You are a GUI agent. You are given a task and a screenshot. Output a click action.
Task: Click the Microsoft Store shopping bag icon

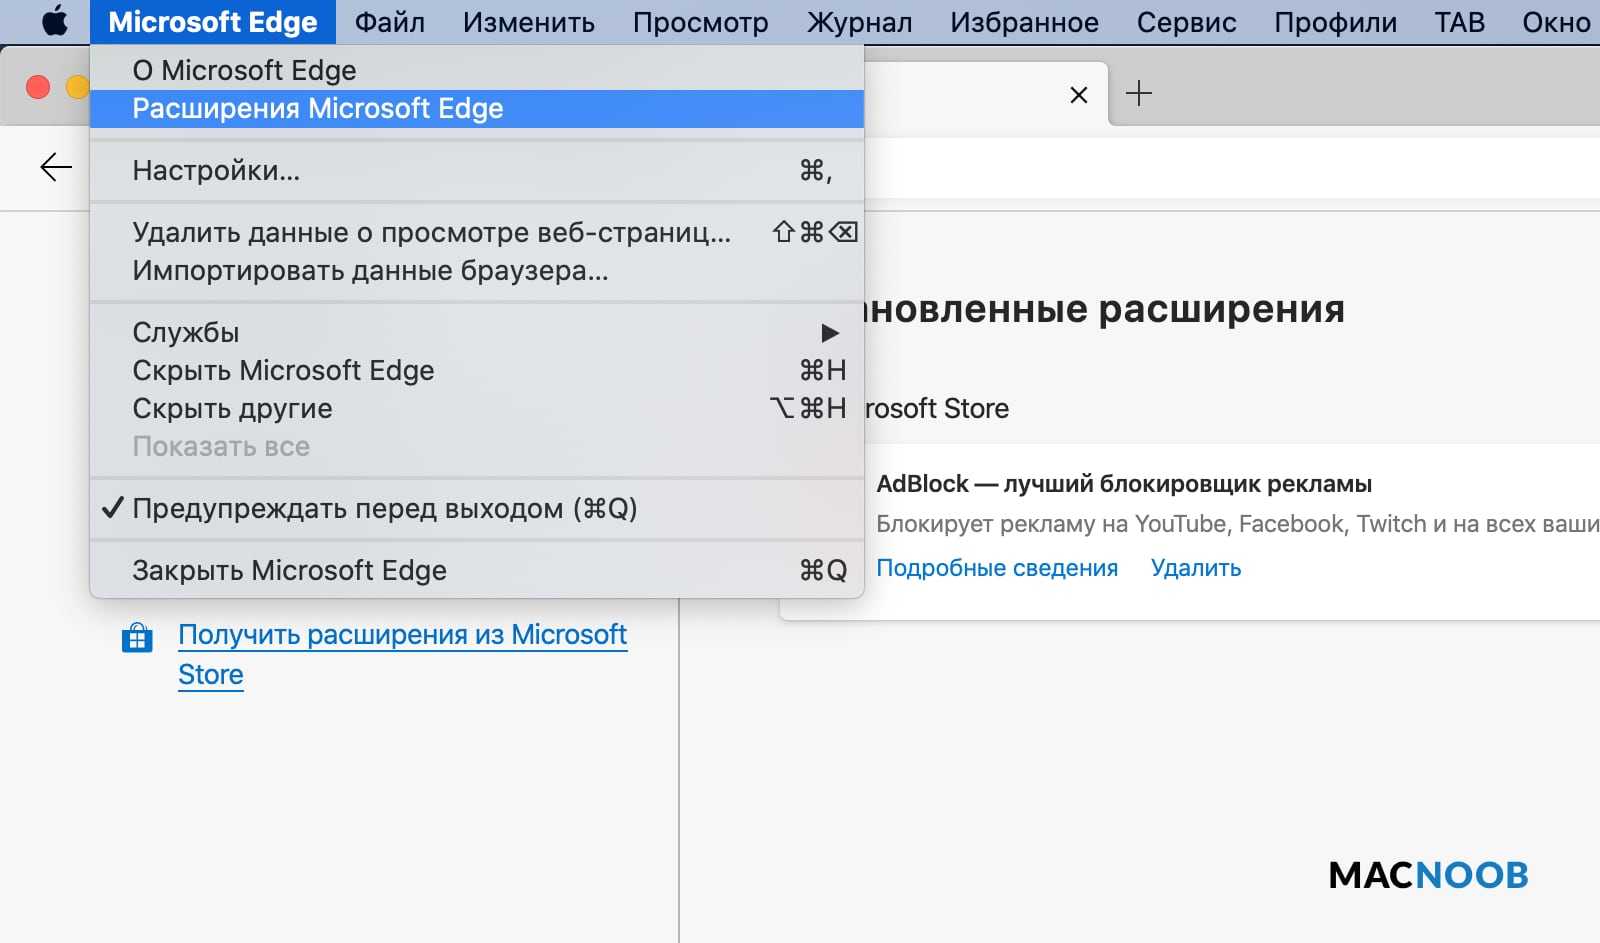(137, 637)
